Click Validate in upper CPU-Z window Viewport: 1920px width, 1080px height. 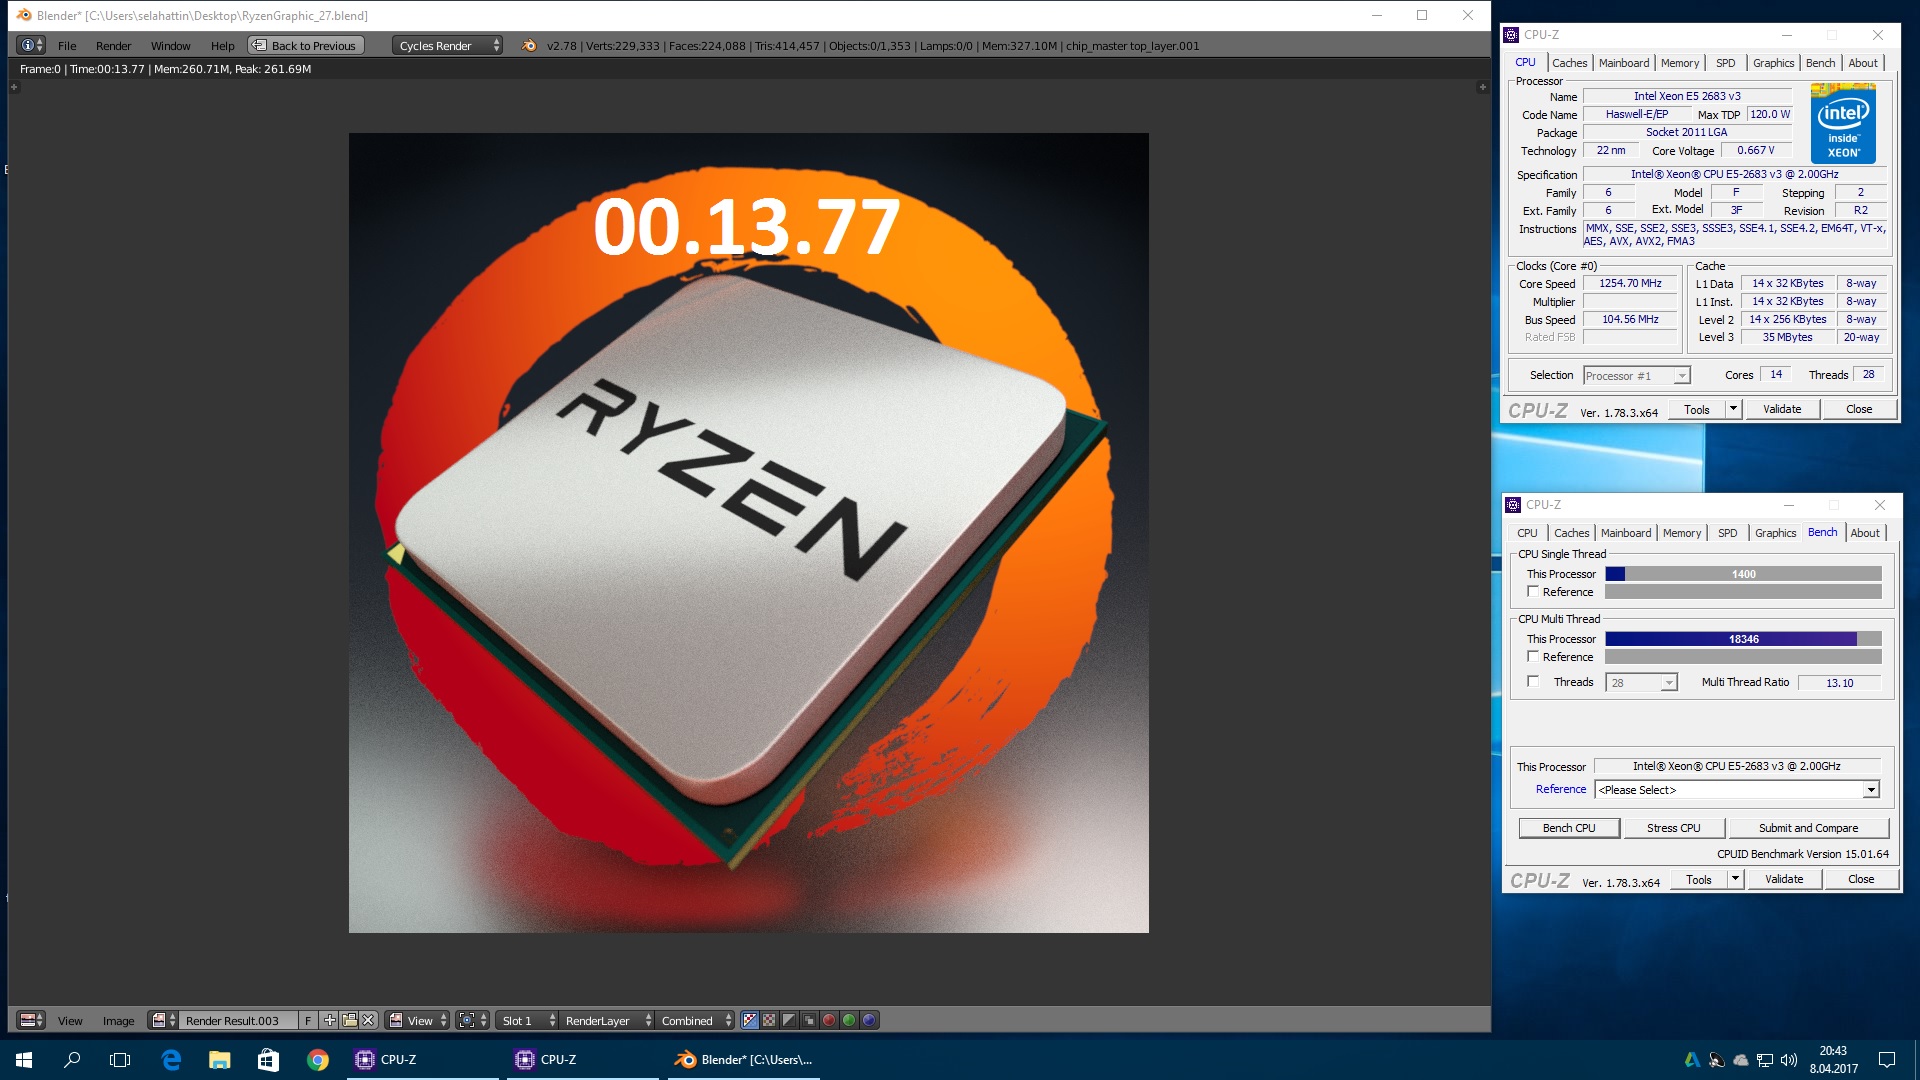1782,409
